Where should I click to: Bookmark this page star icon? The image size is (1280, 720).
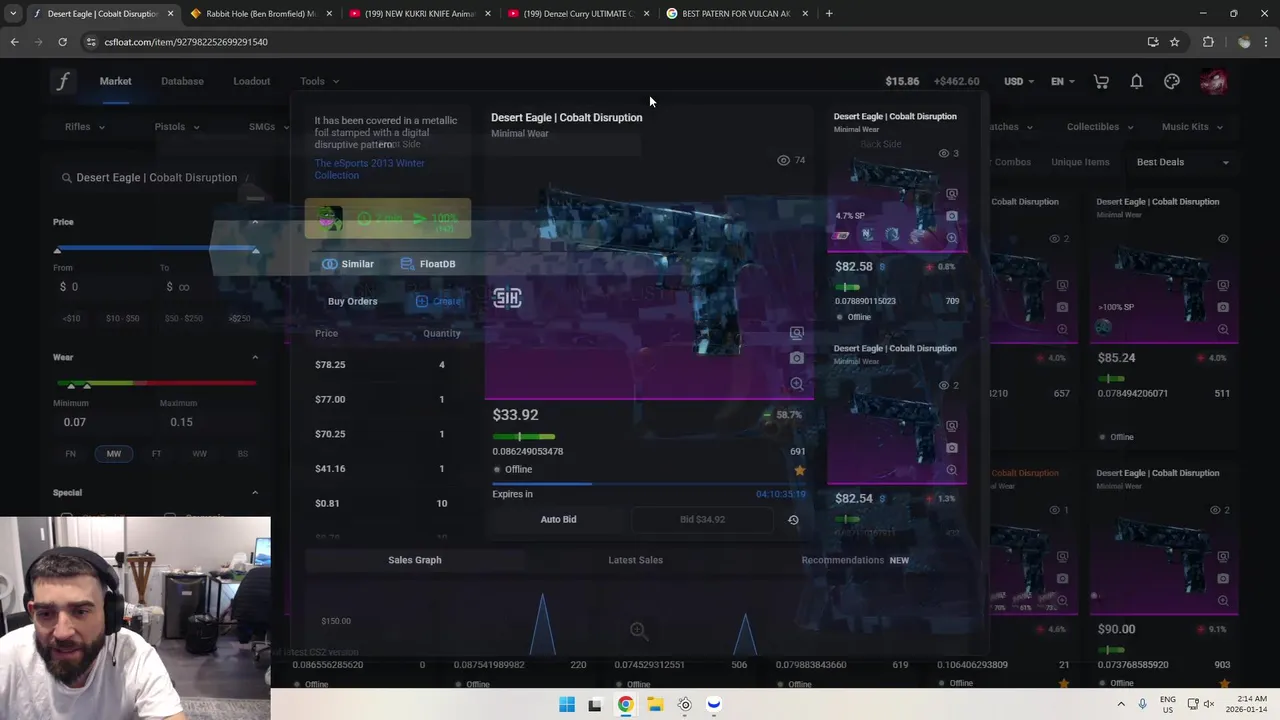1175,42
